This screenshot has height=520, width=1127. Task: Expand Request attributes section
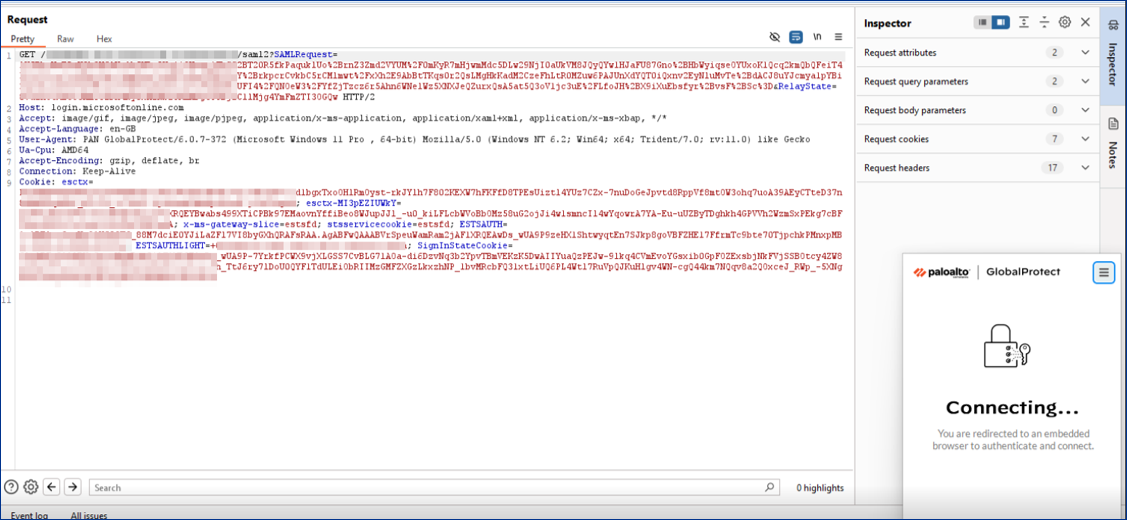pos(1086,52)
